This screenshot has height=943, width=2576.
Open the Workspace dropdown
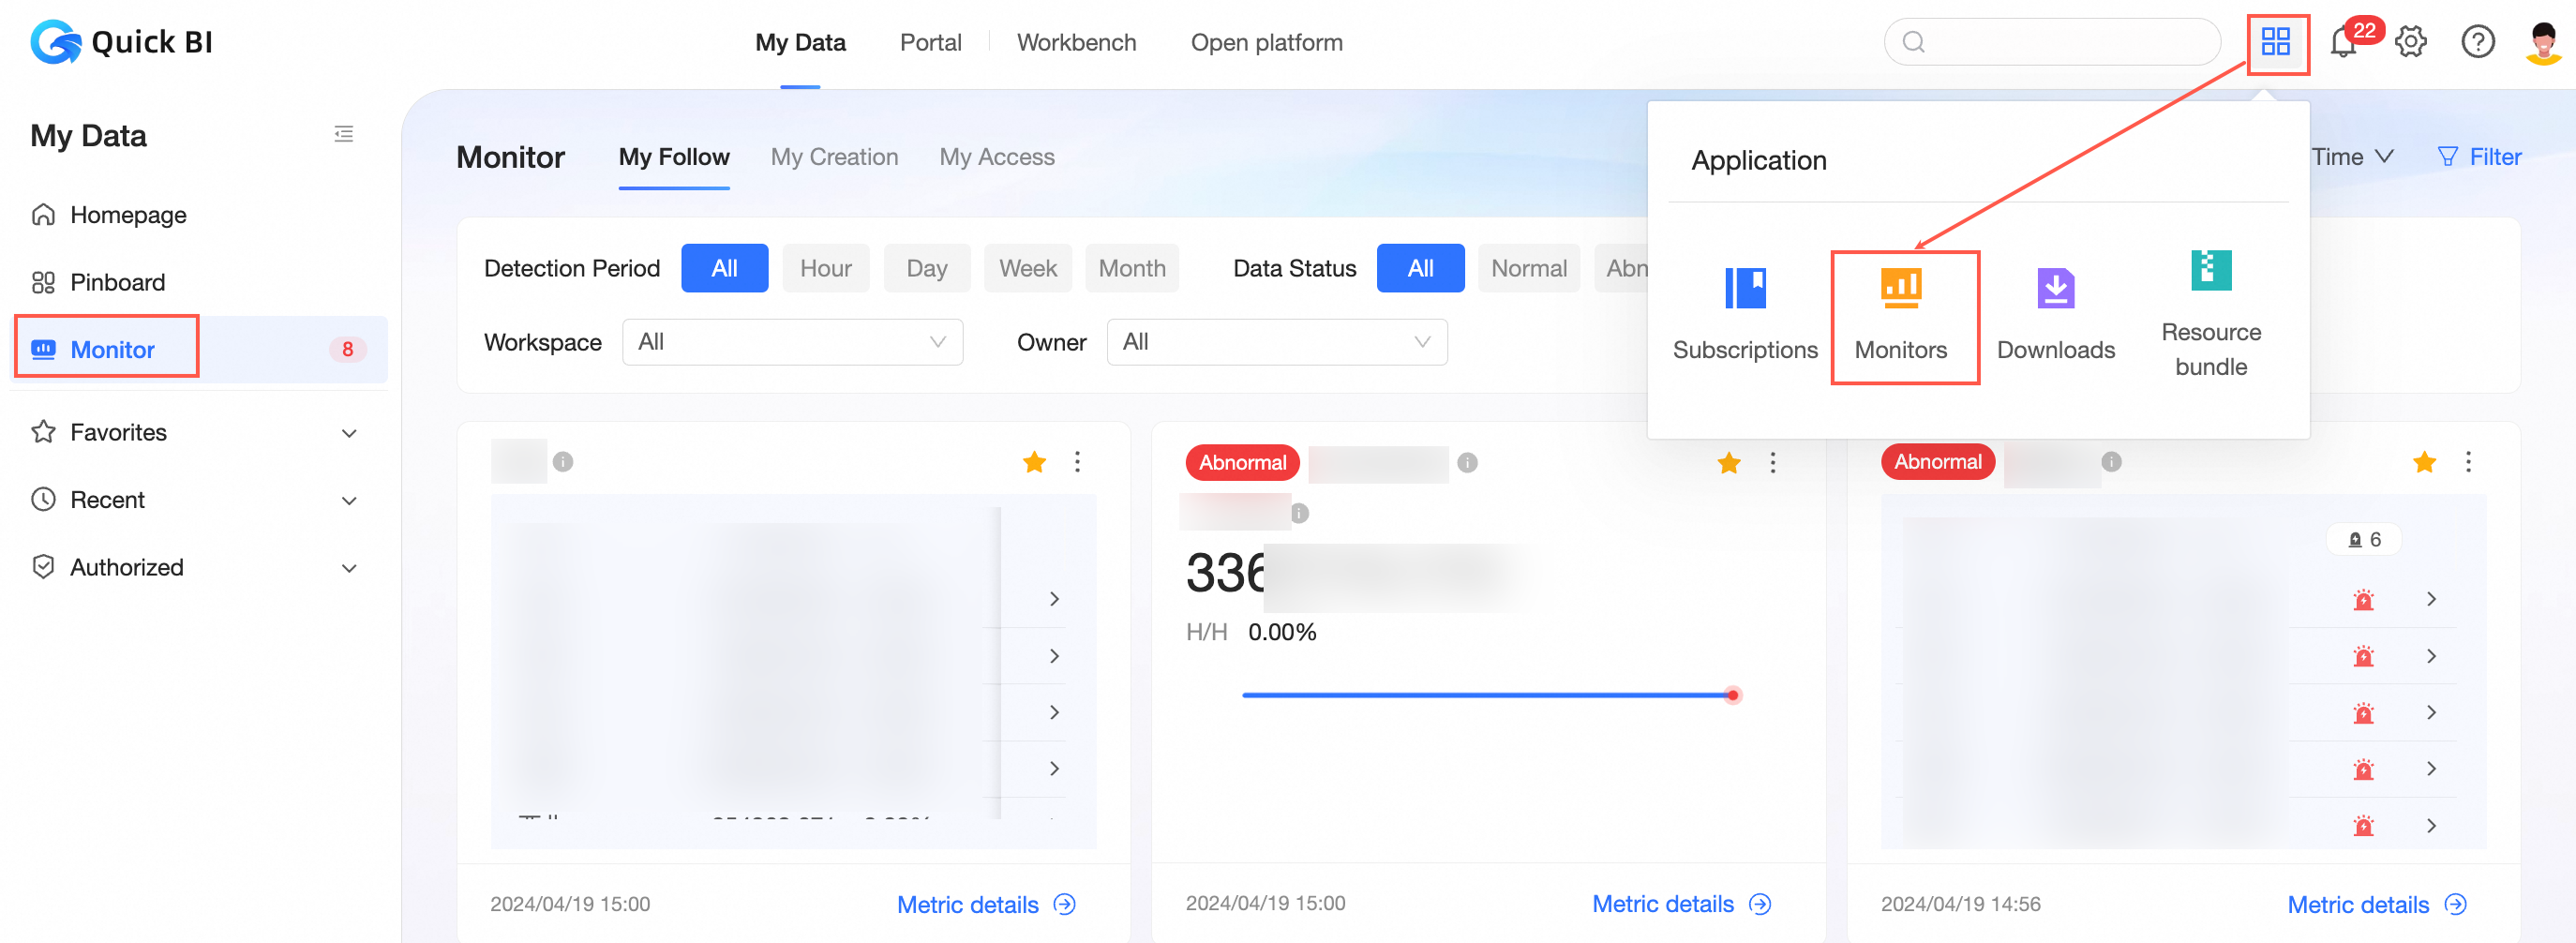tap(792, 342)
